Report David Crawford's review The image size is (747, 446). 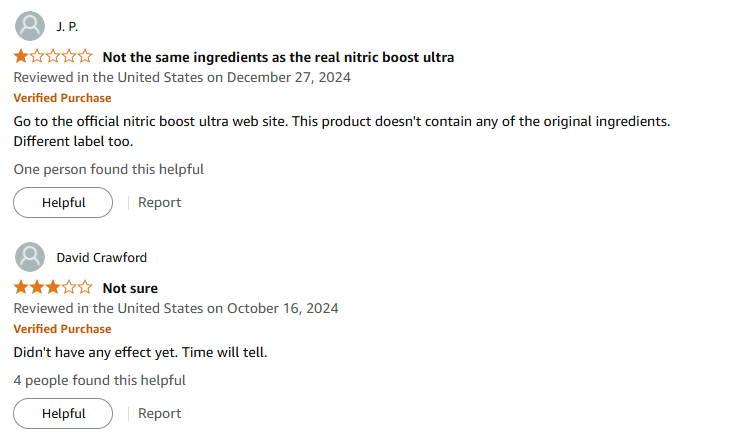coord(160,413)
